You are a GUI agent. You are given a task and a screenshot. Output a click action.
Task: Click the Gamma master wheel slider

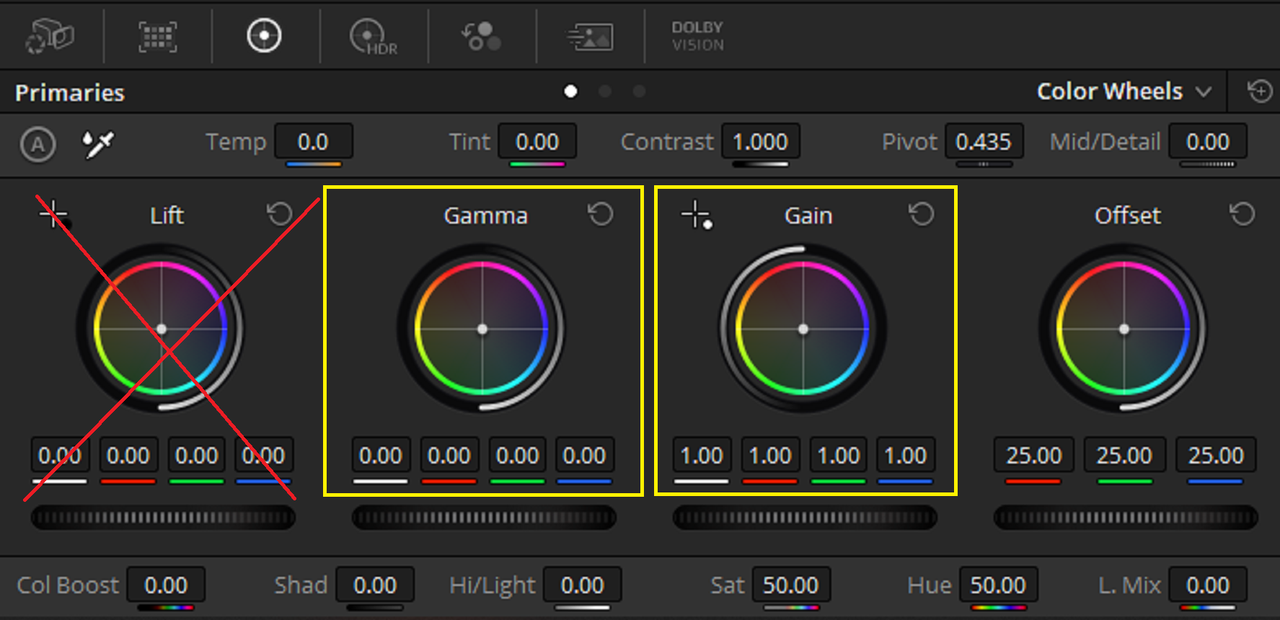click(x=484, y=517)
